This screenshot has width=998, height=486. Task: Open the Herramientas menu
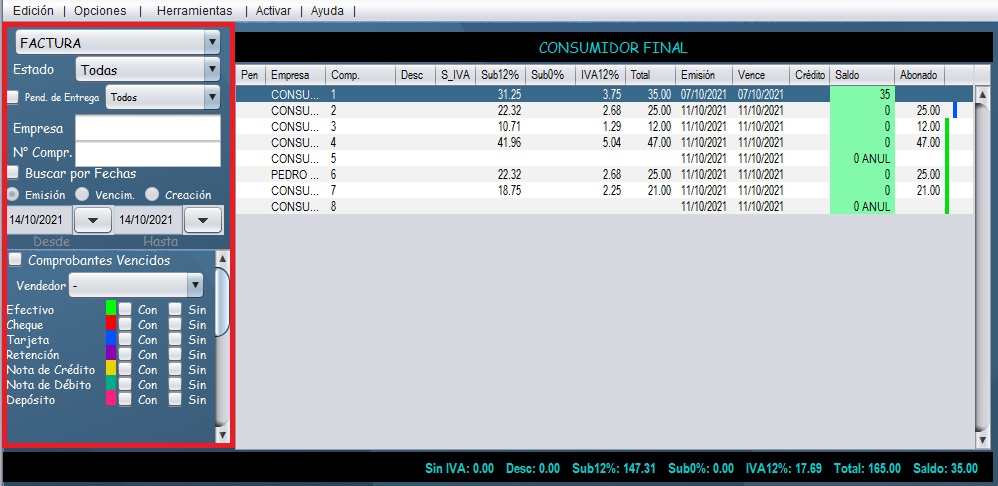point(194,10)
